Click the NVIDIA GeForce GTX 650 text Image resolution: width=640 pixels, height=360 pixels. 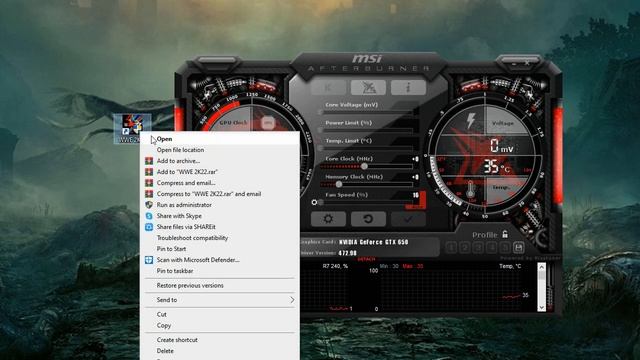373,242
